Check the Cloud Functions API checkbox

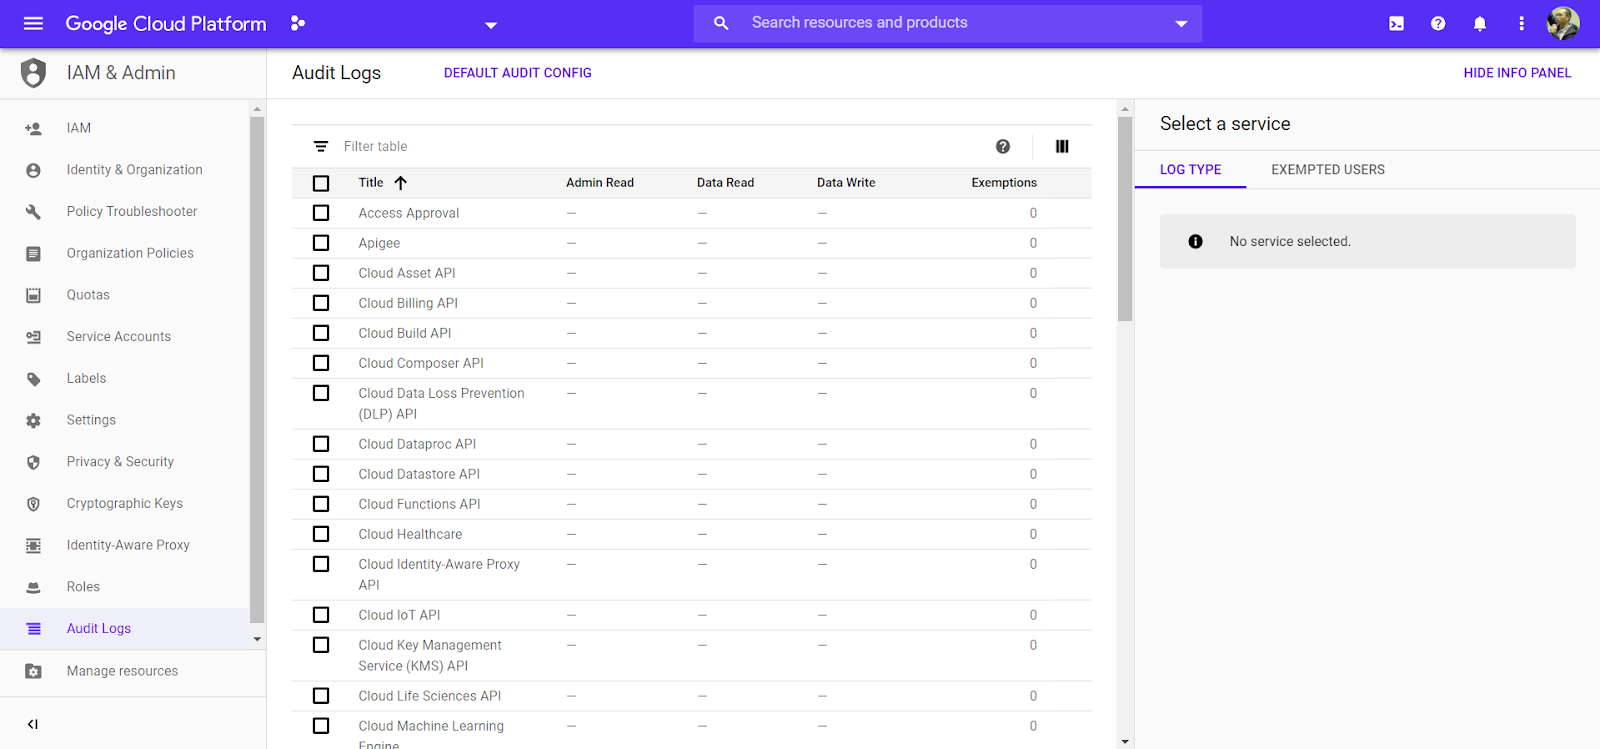tap(321, 504)
